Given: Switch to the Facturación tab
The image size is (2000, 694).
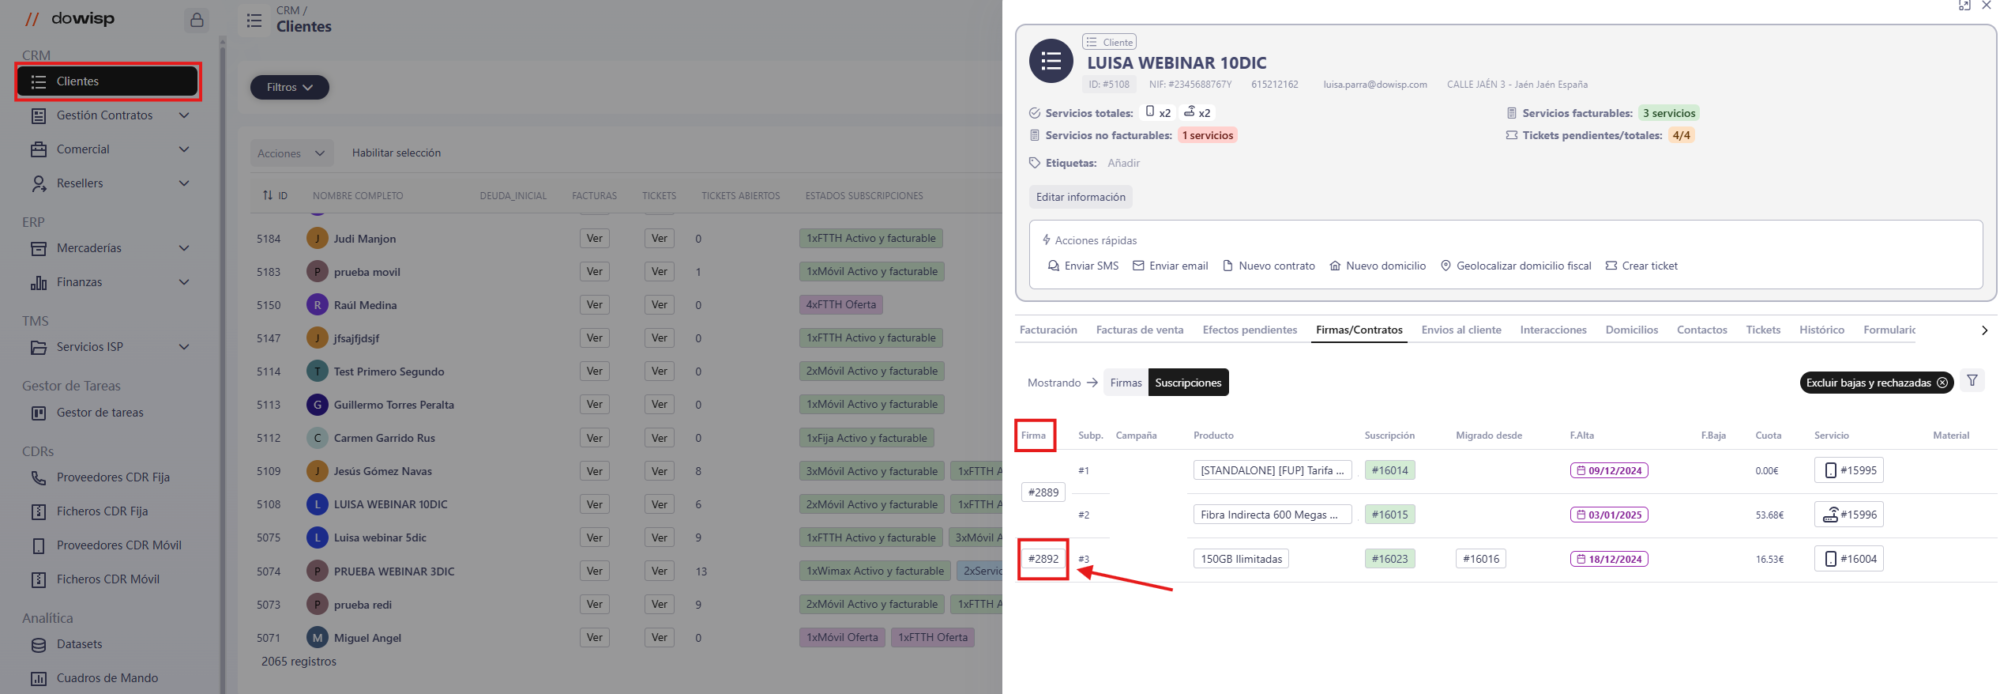Looking at the screenshot, I should [x=1048, y=330].
